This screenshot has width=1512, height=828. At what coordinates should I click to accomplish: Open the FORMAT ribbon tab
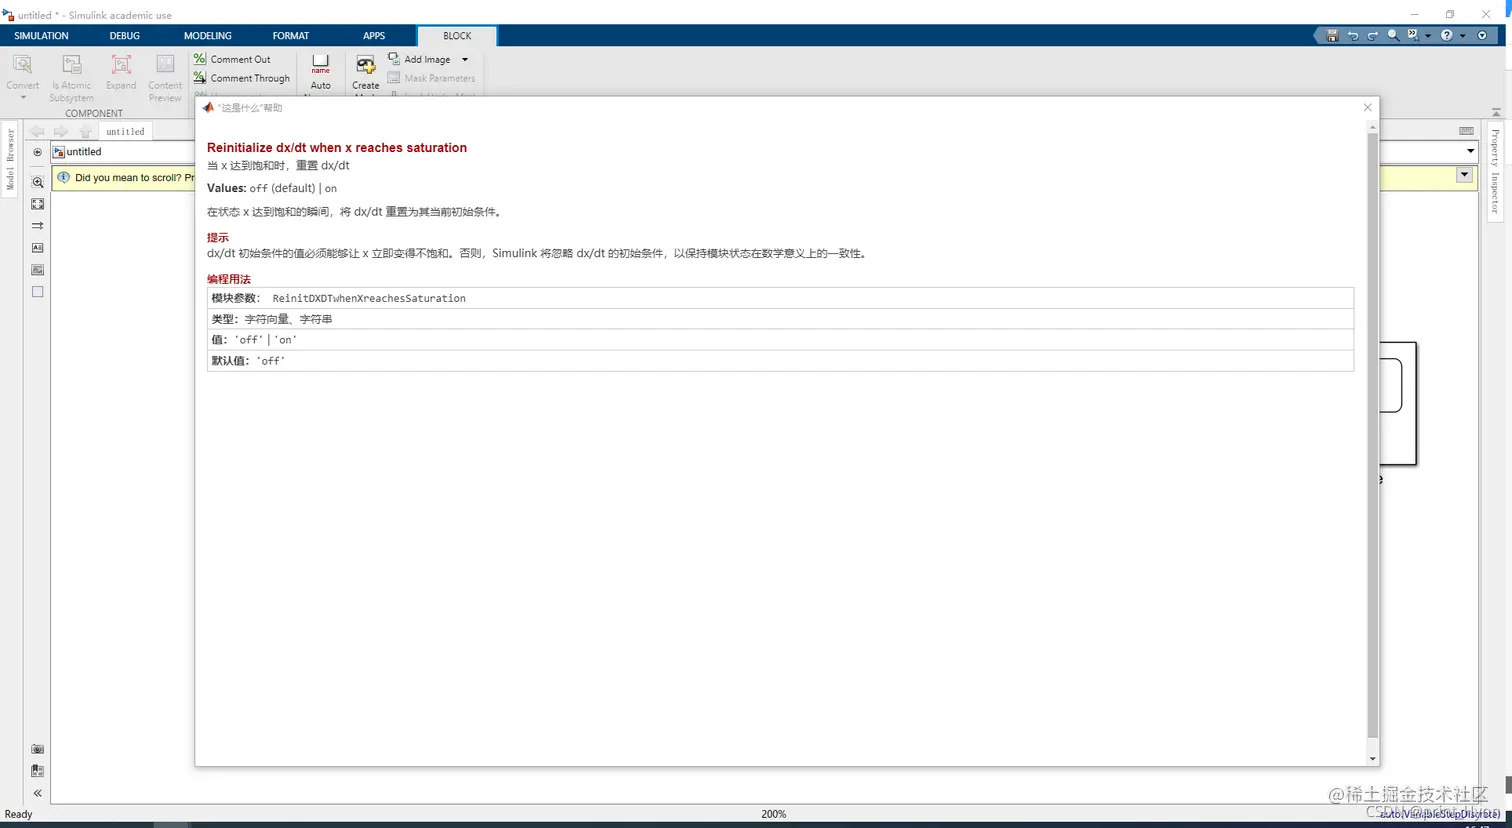291,36
